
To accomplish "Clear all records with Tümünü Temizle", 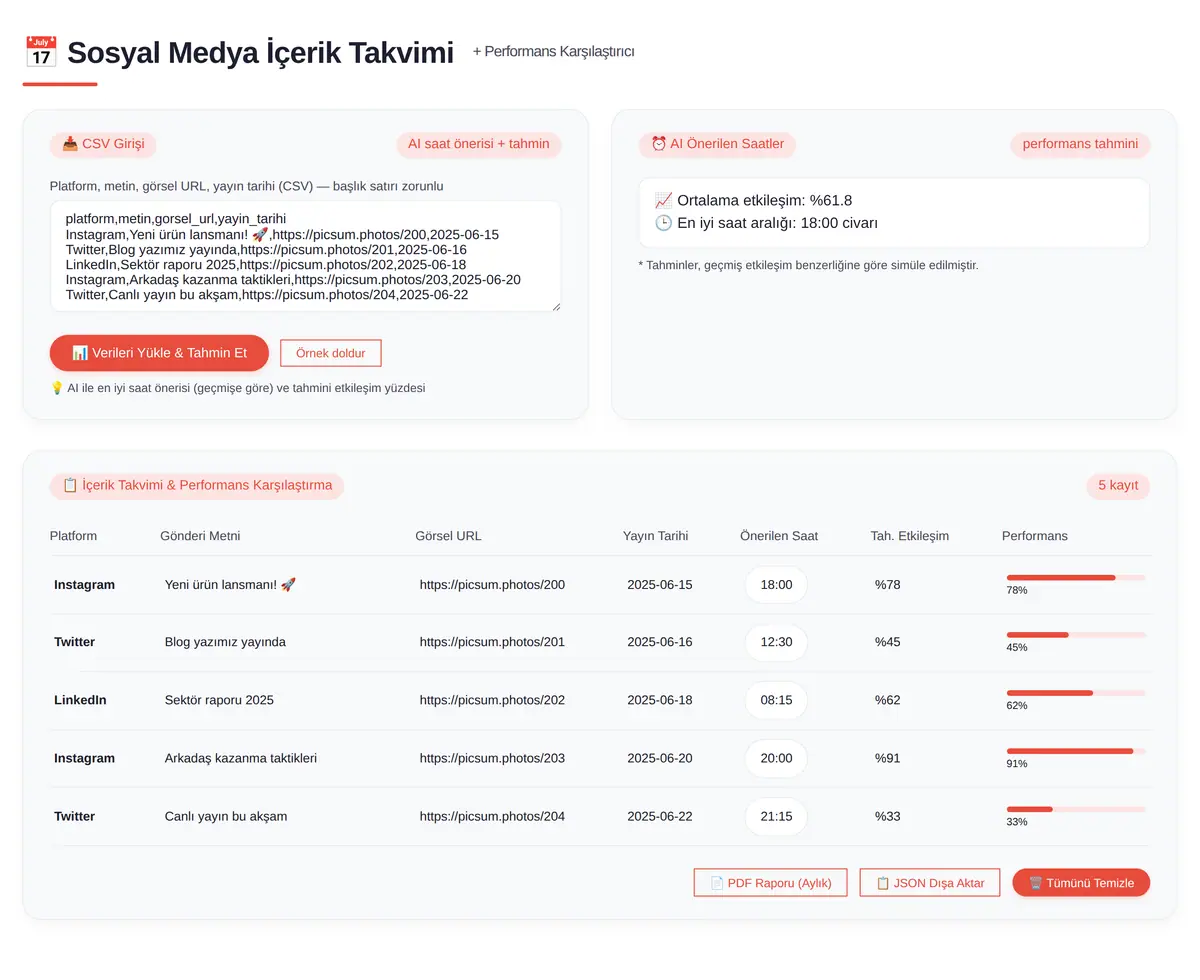I will pyautogui.click(x=1081, y=883).
